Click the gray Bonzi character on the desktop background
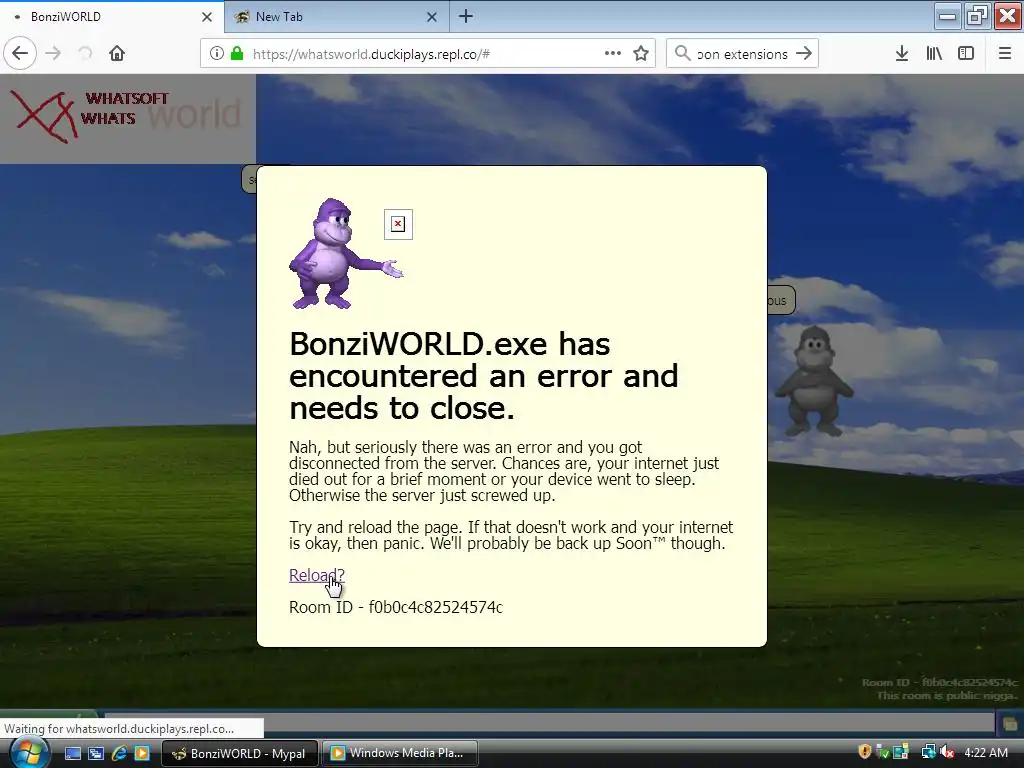 tap(814, 381)
